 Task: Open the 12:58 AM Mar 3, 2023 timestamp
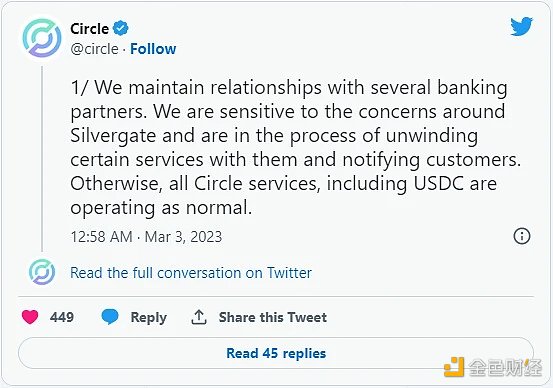(146, 237)
